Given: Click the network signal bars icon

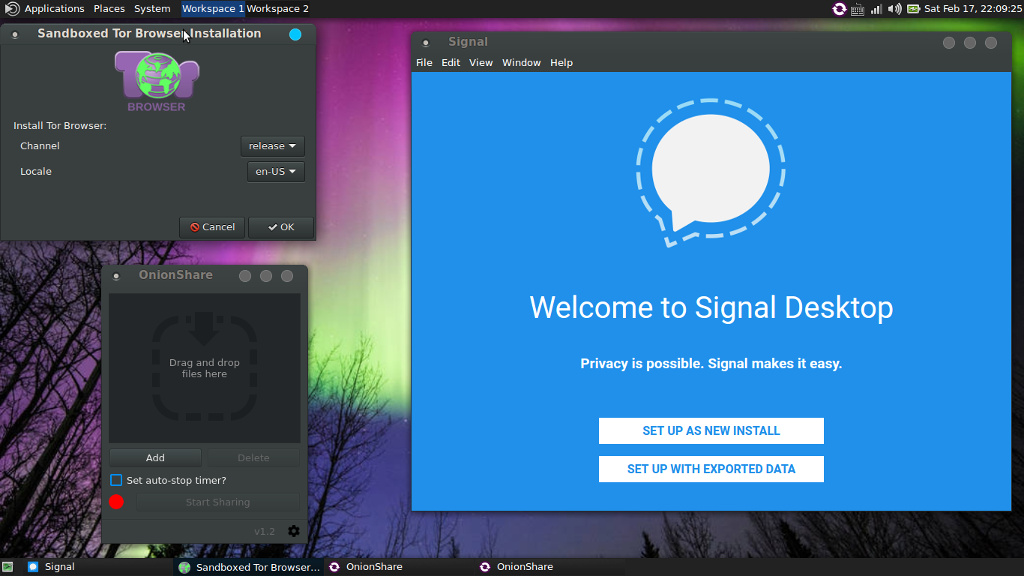Looking at the screenshot, I should [x=876, y=9].
